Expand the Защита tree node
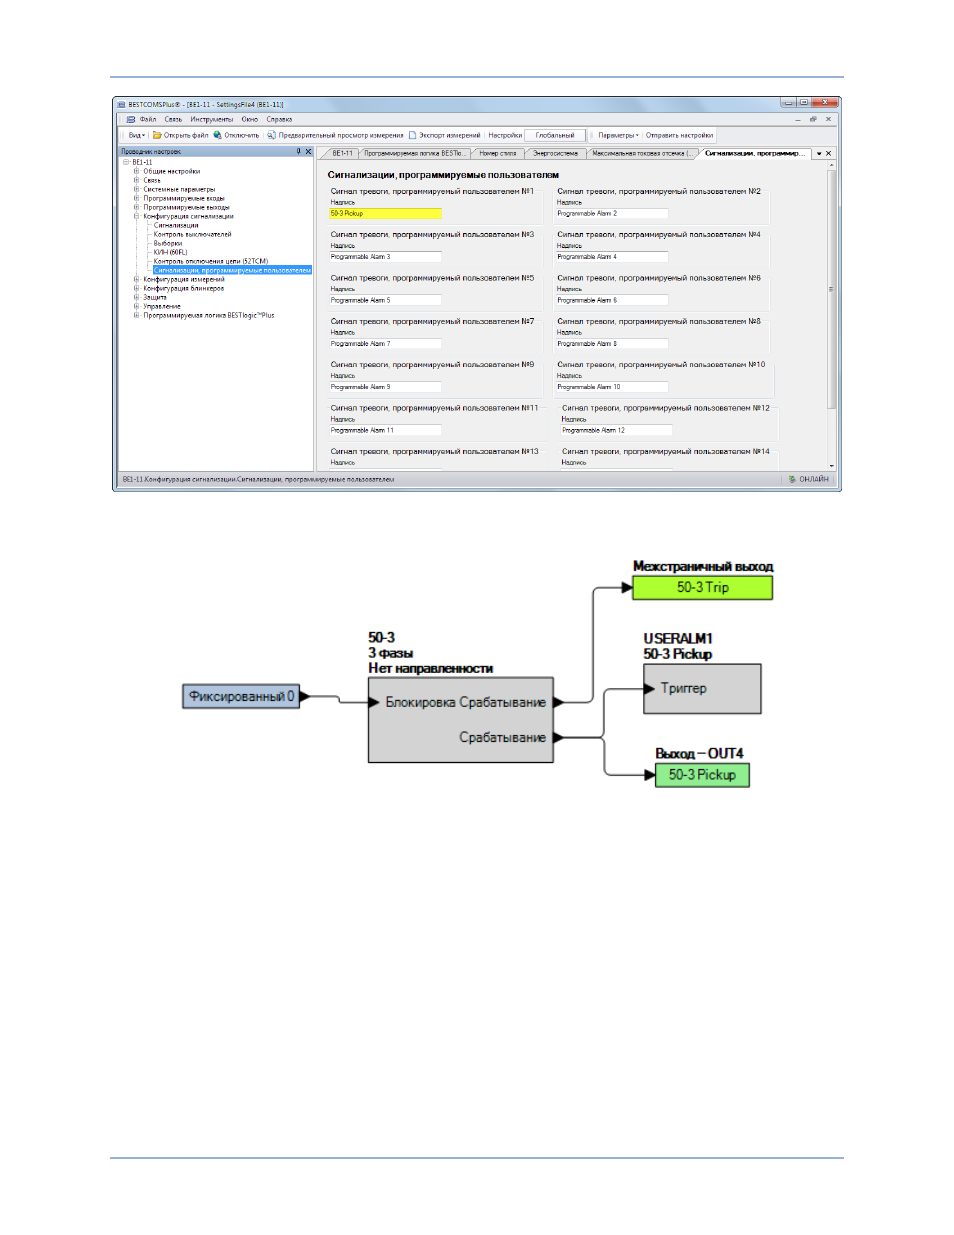 (137, 297)
